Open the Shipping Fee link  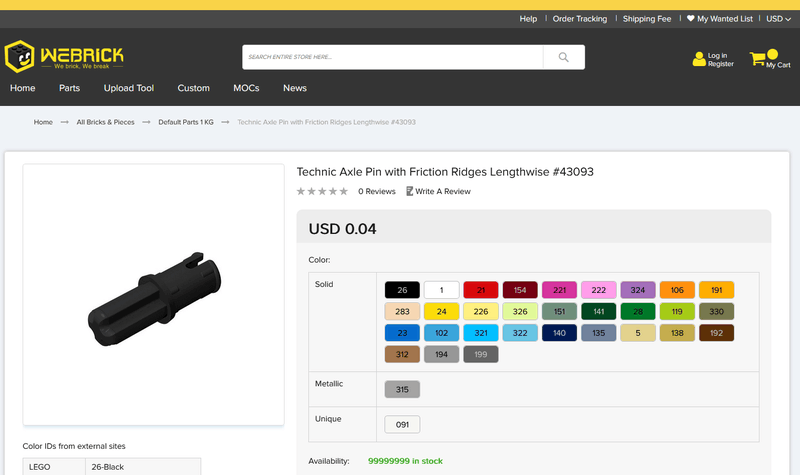647,19
